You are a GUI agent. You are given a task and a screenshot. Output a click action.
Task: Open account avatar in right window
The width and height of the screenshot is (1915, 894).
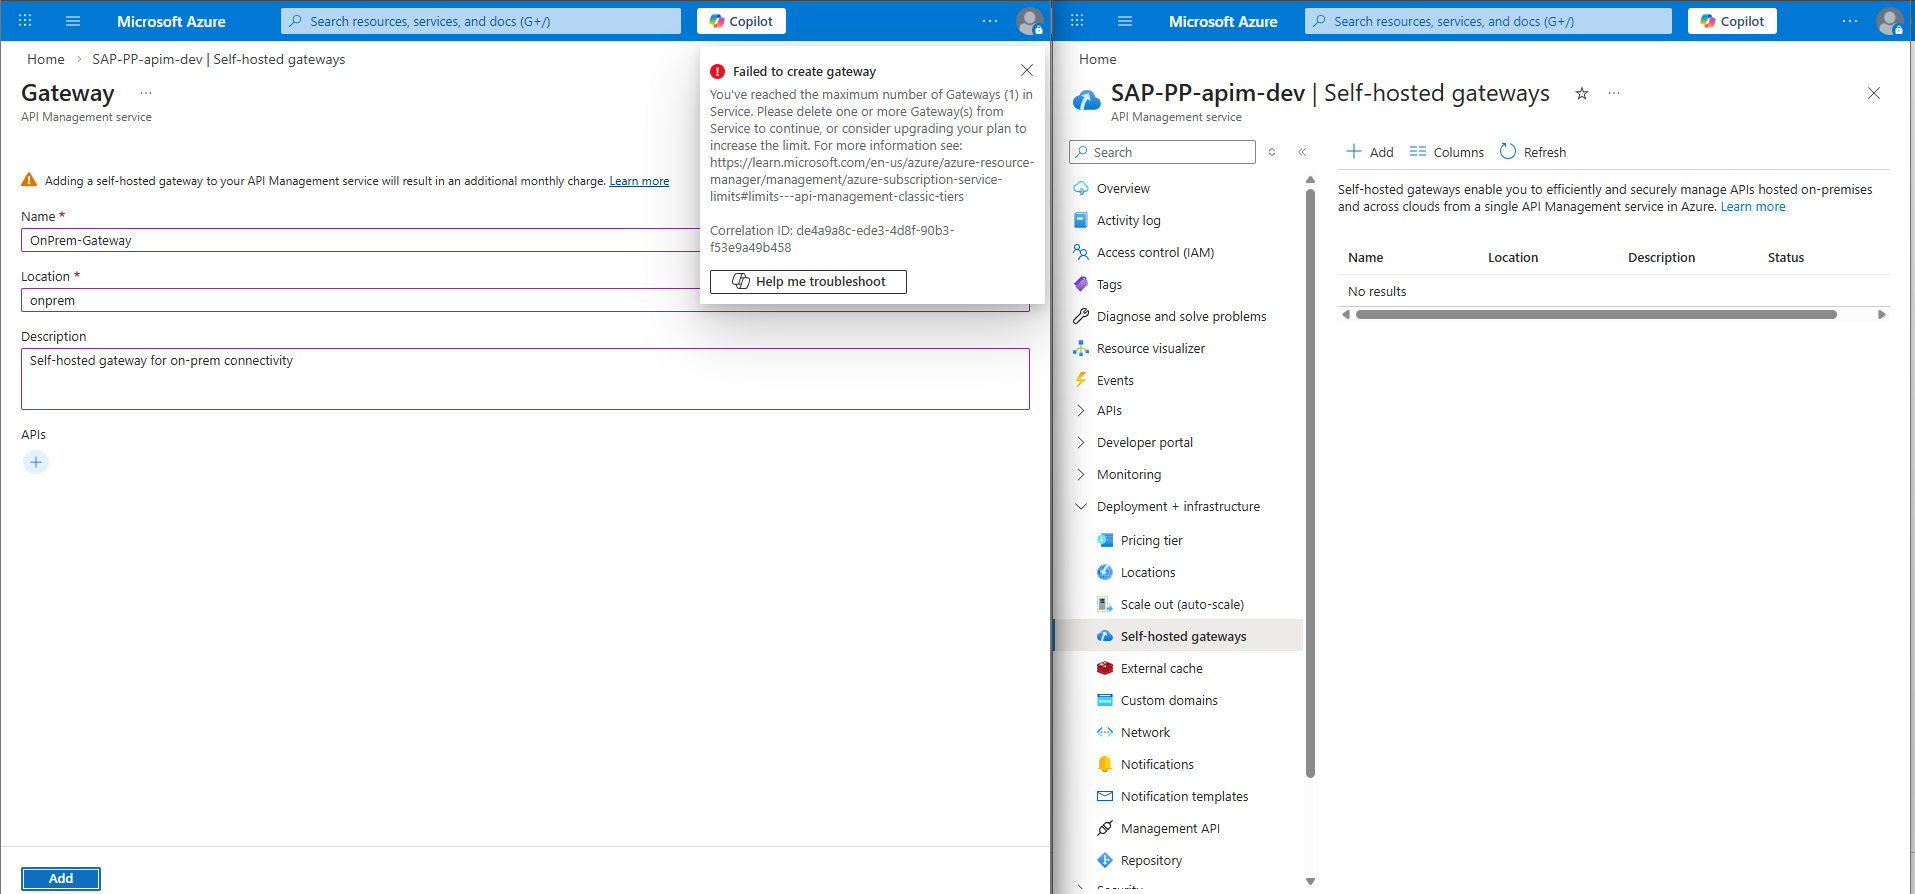coord(1889,21)
